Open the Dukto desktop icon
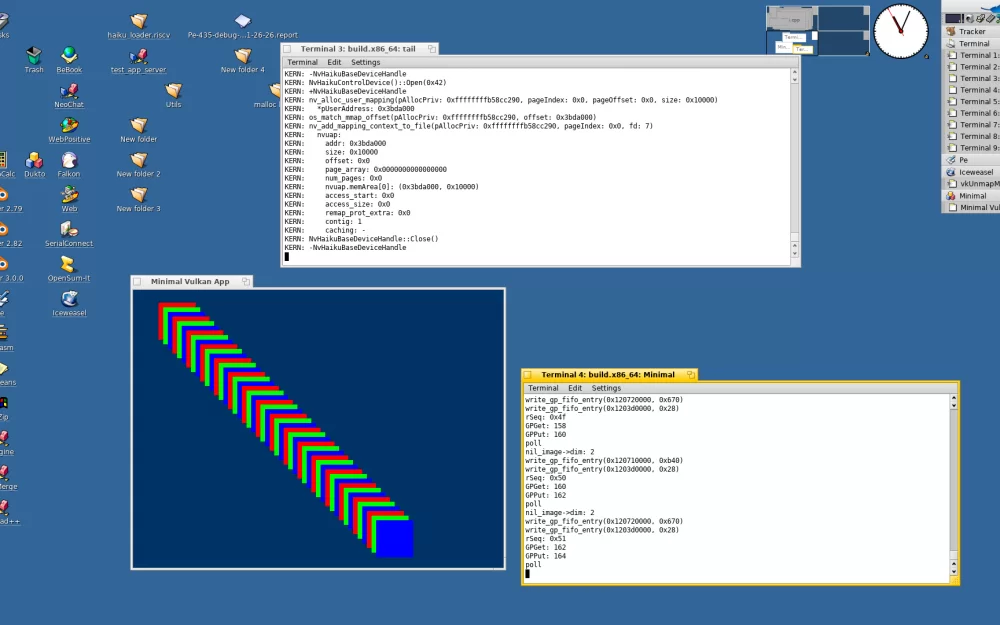1000x625 pixels. click(34, 160)
